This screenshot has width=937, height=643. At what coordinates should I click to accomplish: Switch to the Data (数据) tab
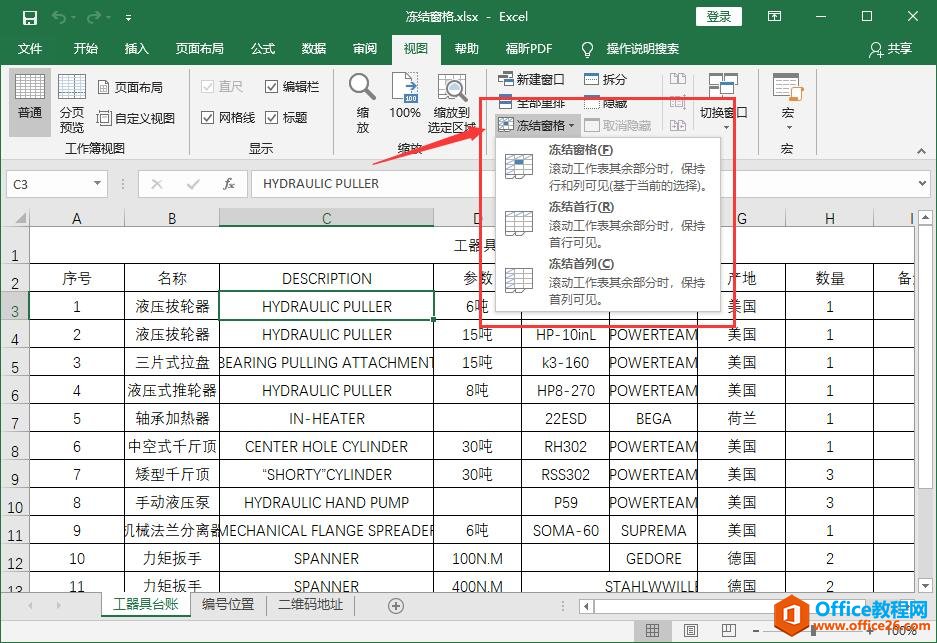click(x=314, y=49)
